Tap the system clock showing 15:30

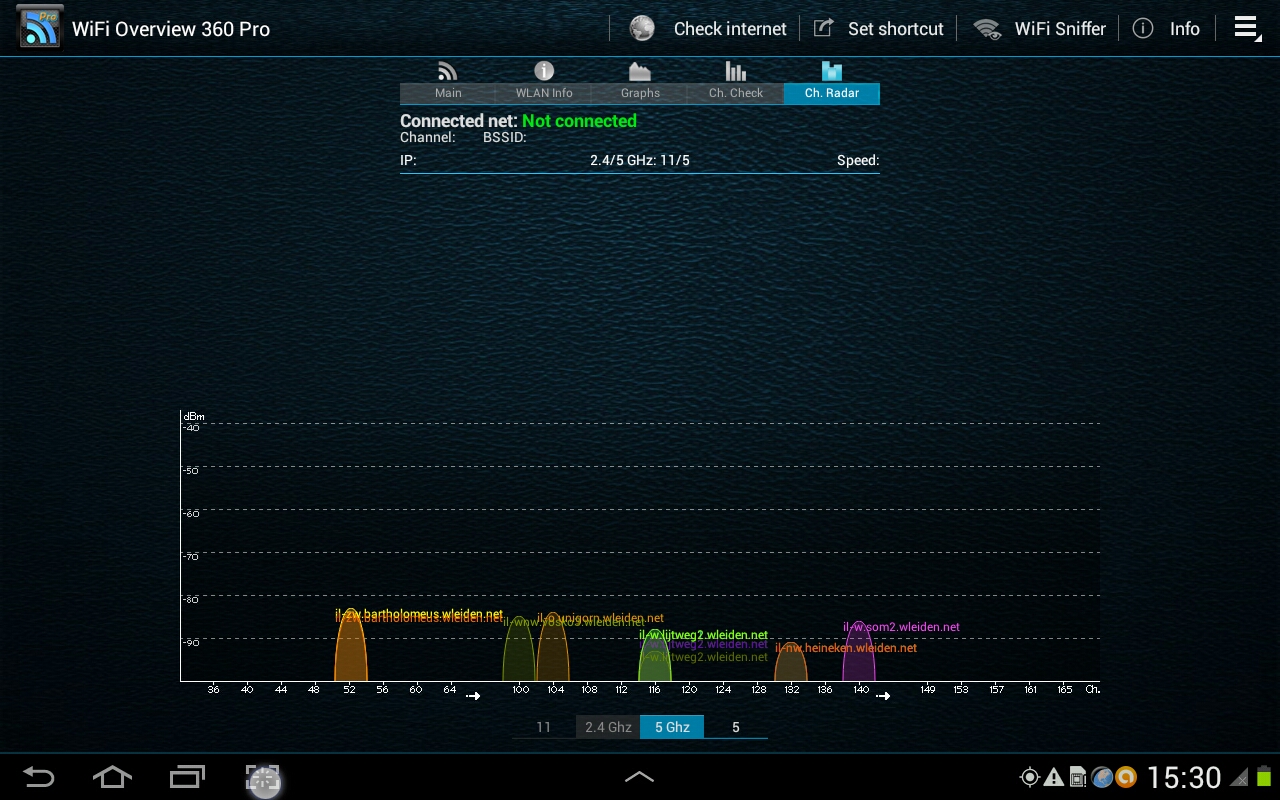pyautogui.click(x=1184, y=777)
